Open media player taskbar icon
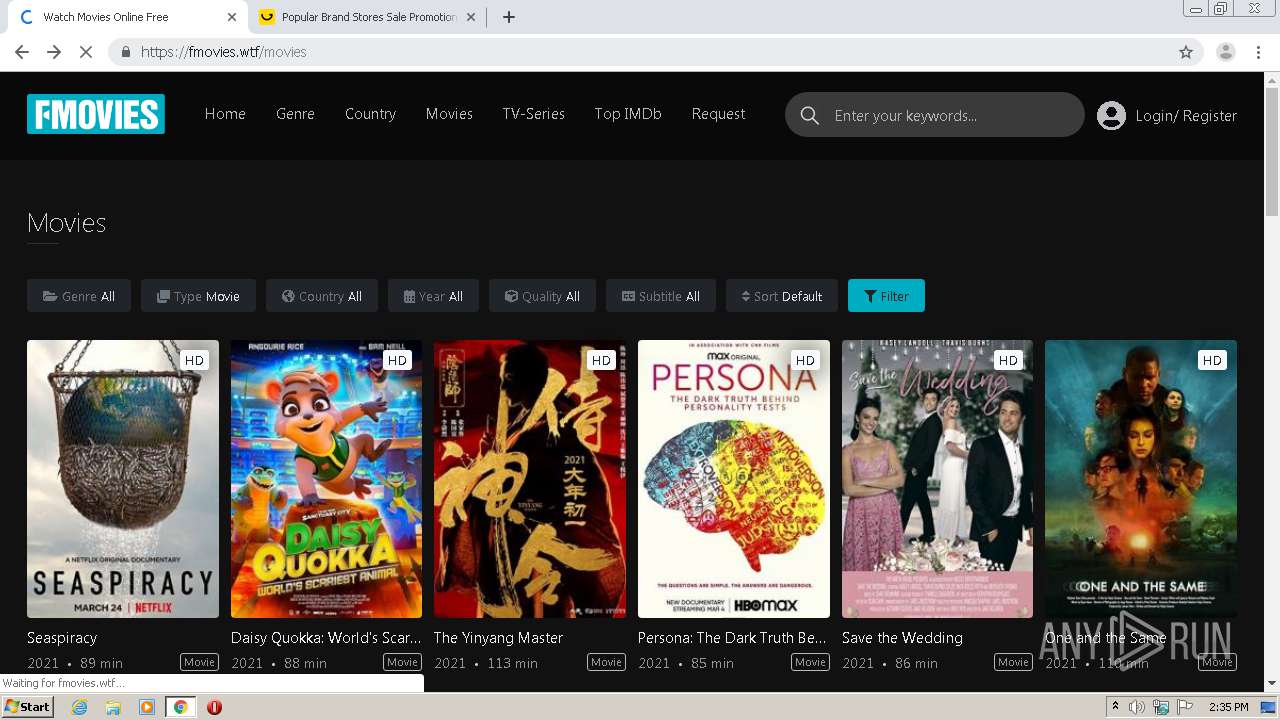This screenshot has width=1280, height=720. click(147, 707)
